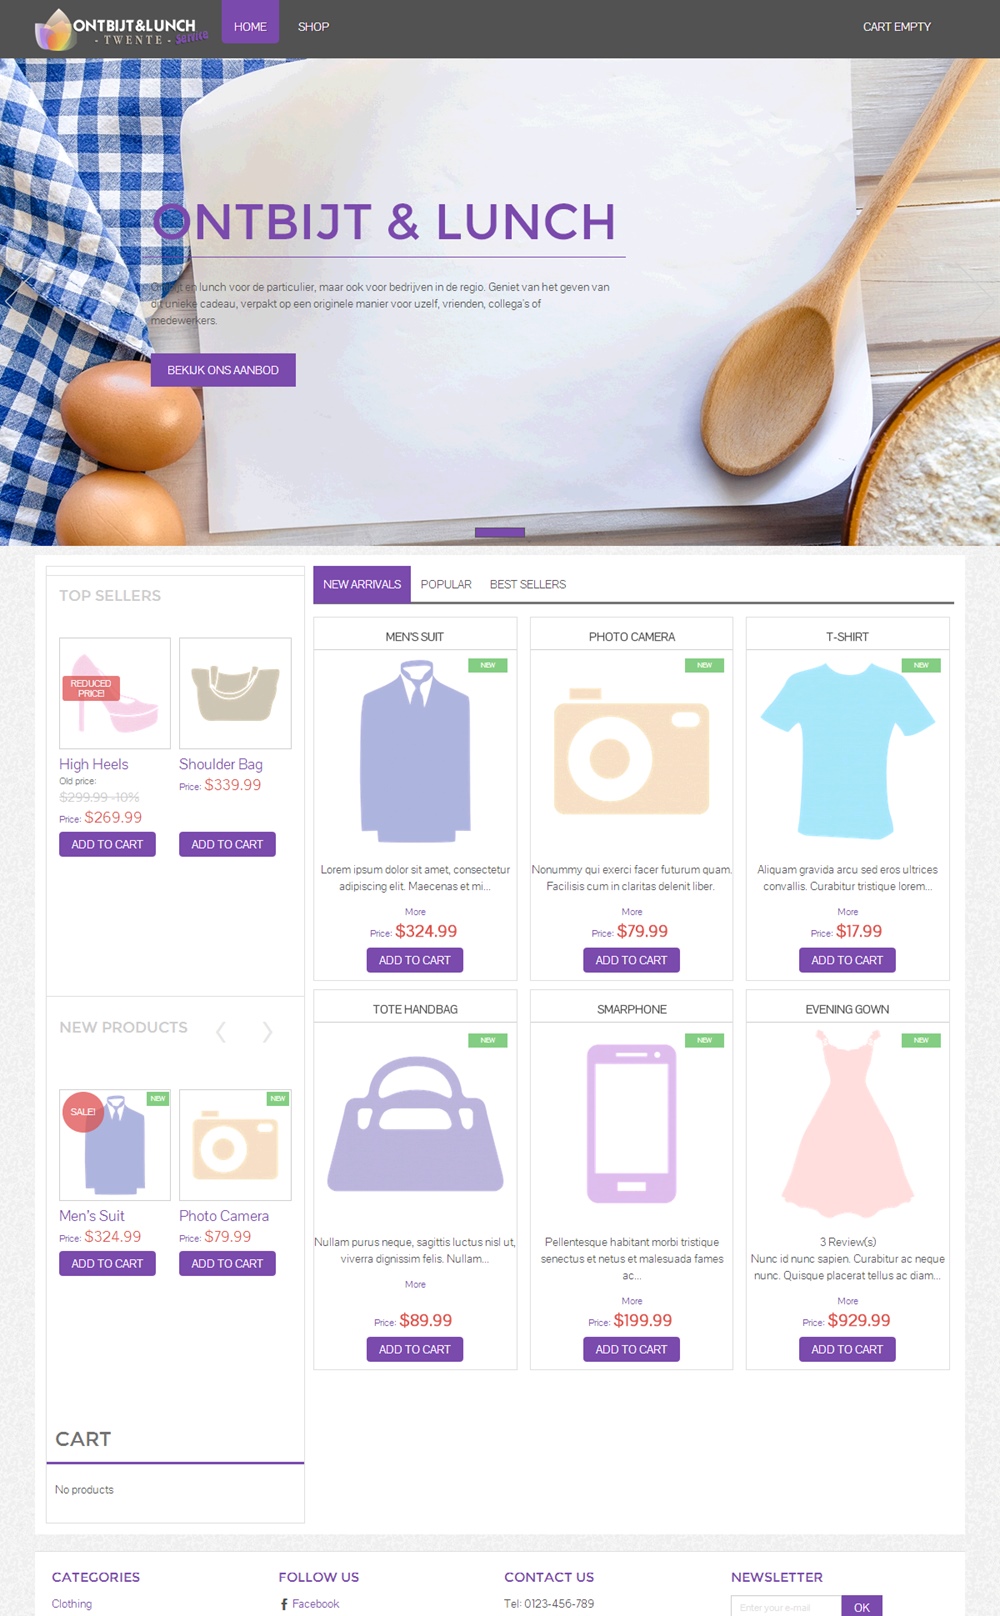Switch to the Popular tab
Image resolution: width=1000 pixels, height=1616 pixels.
click(x=446, y=584)
